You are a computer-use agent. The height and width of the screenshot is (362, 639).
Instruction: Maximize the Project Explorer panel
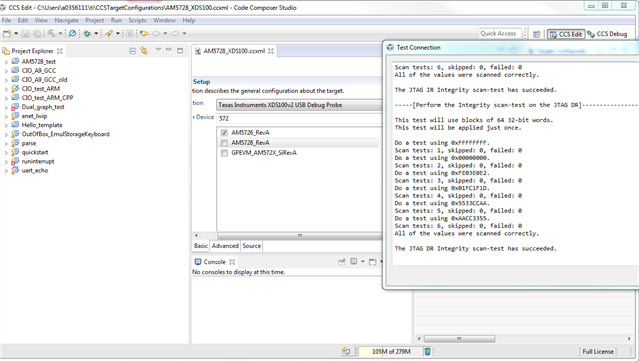(180, 50)
